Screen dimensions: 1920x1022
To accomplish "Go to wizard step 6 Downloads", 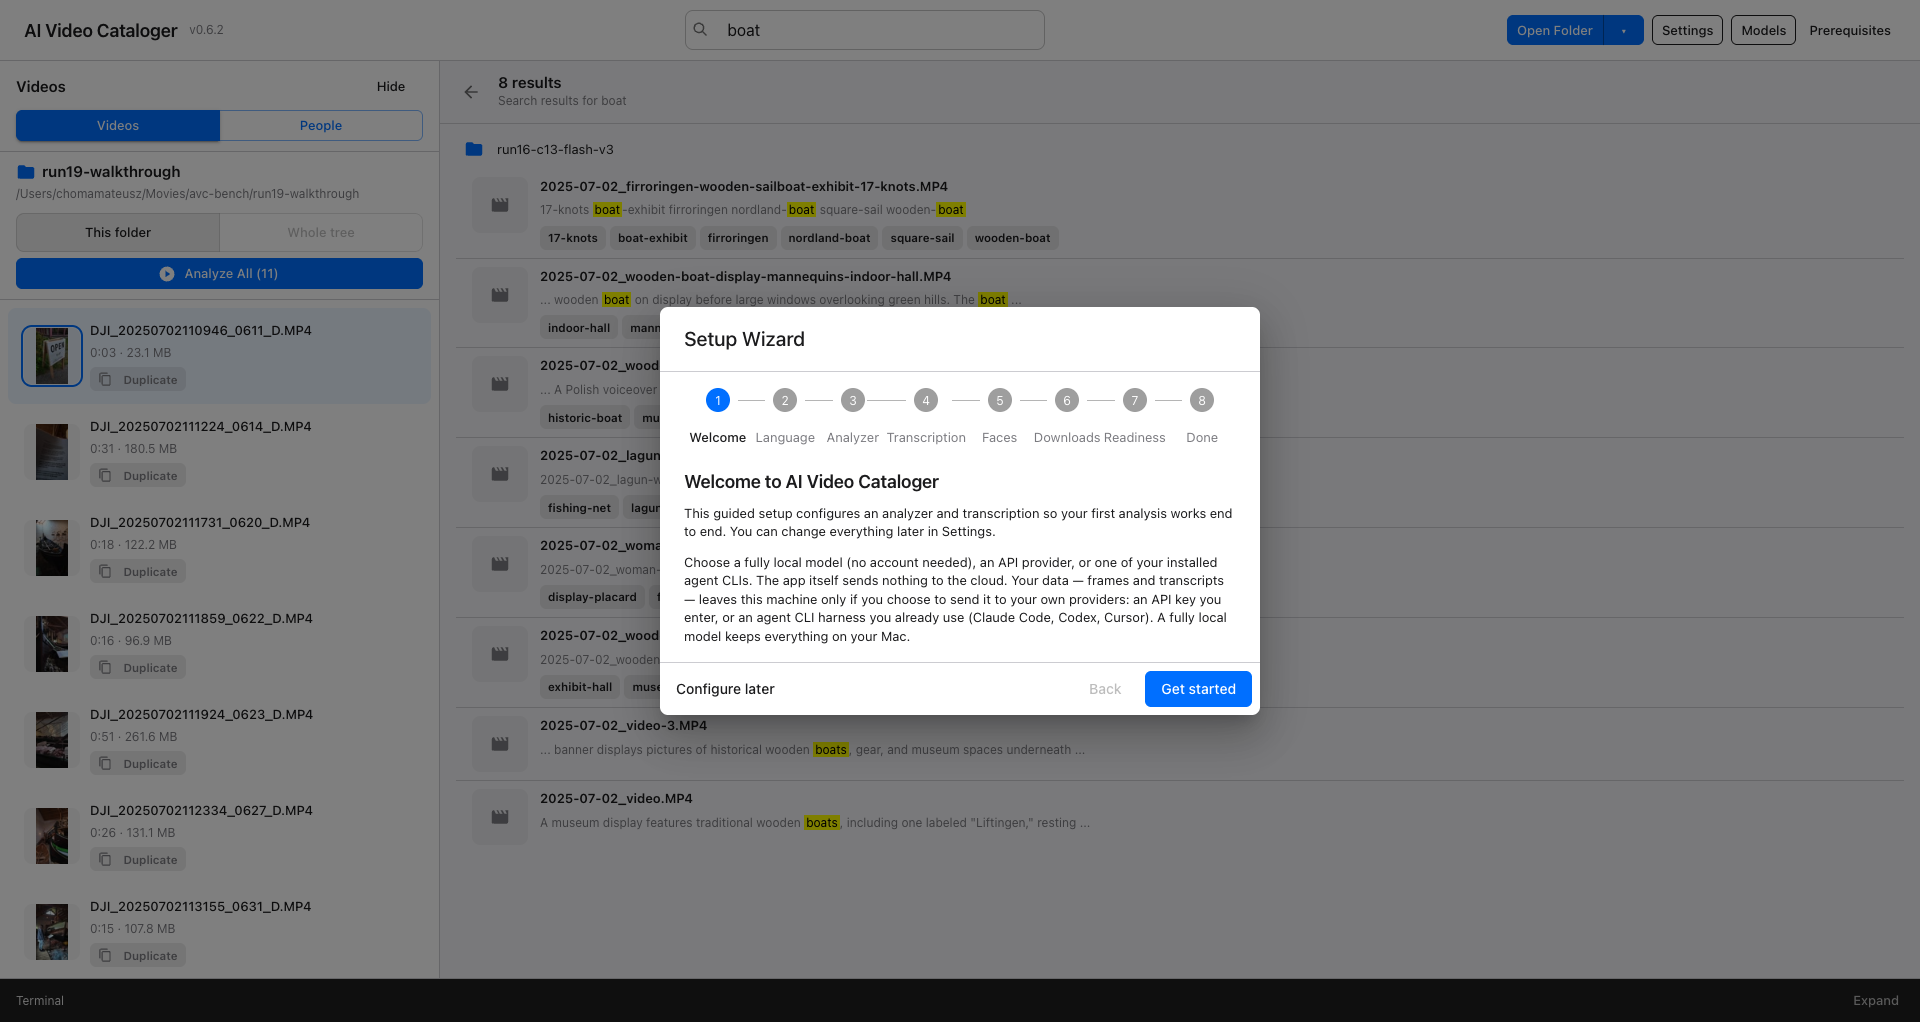I will point(1067,401).
